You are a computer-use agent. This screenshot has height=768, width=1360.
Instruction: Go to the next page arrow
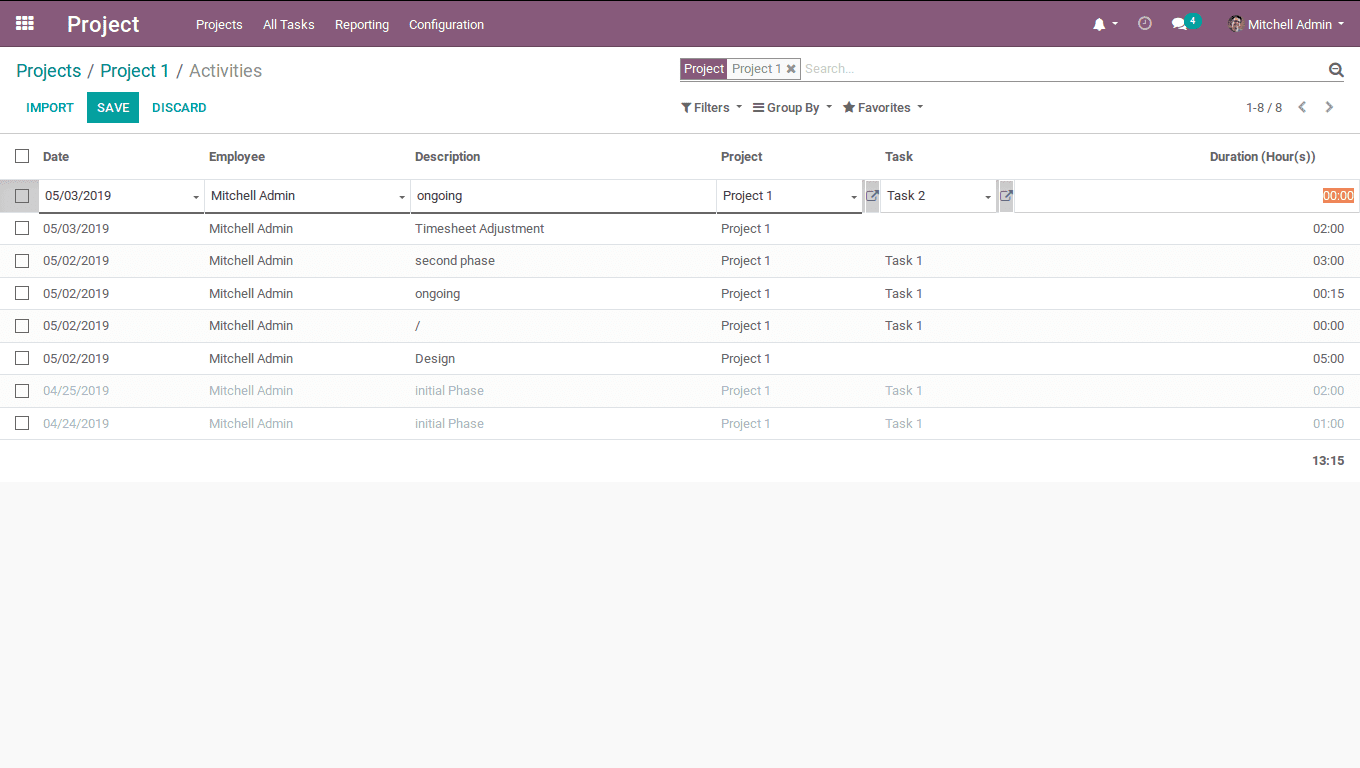click(1329, 107)
